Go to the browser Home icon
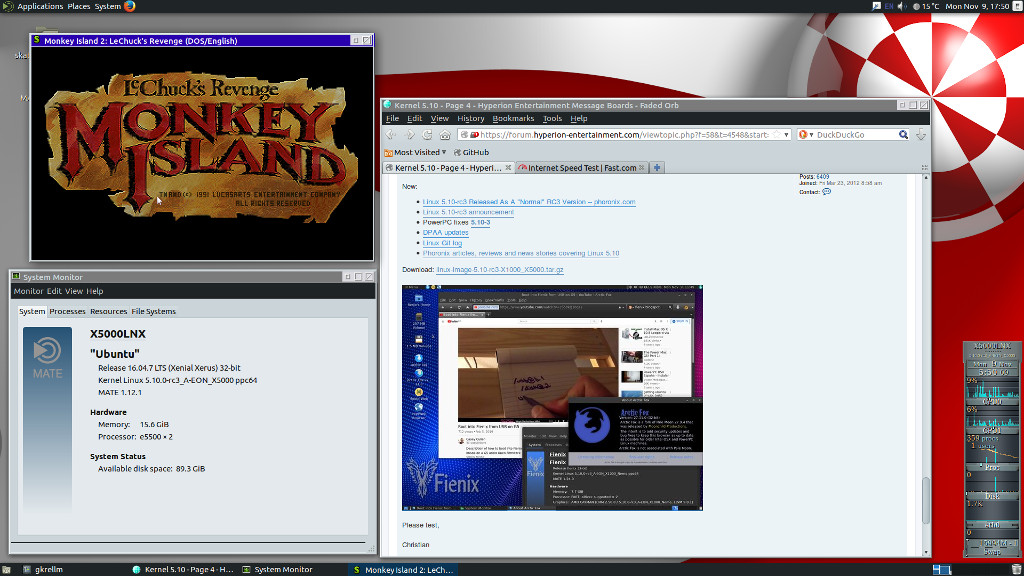Screen dimensions: 1024x576 [x=445, y=135]
